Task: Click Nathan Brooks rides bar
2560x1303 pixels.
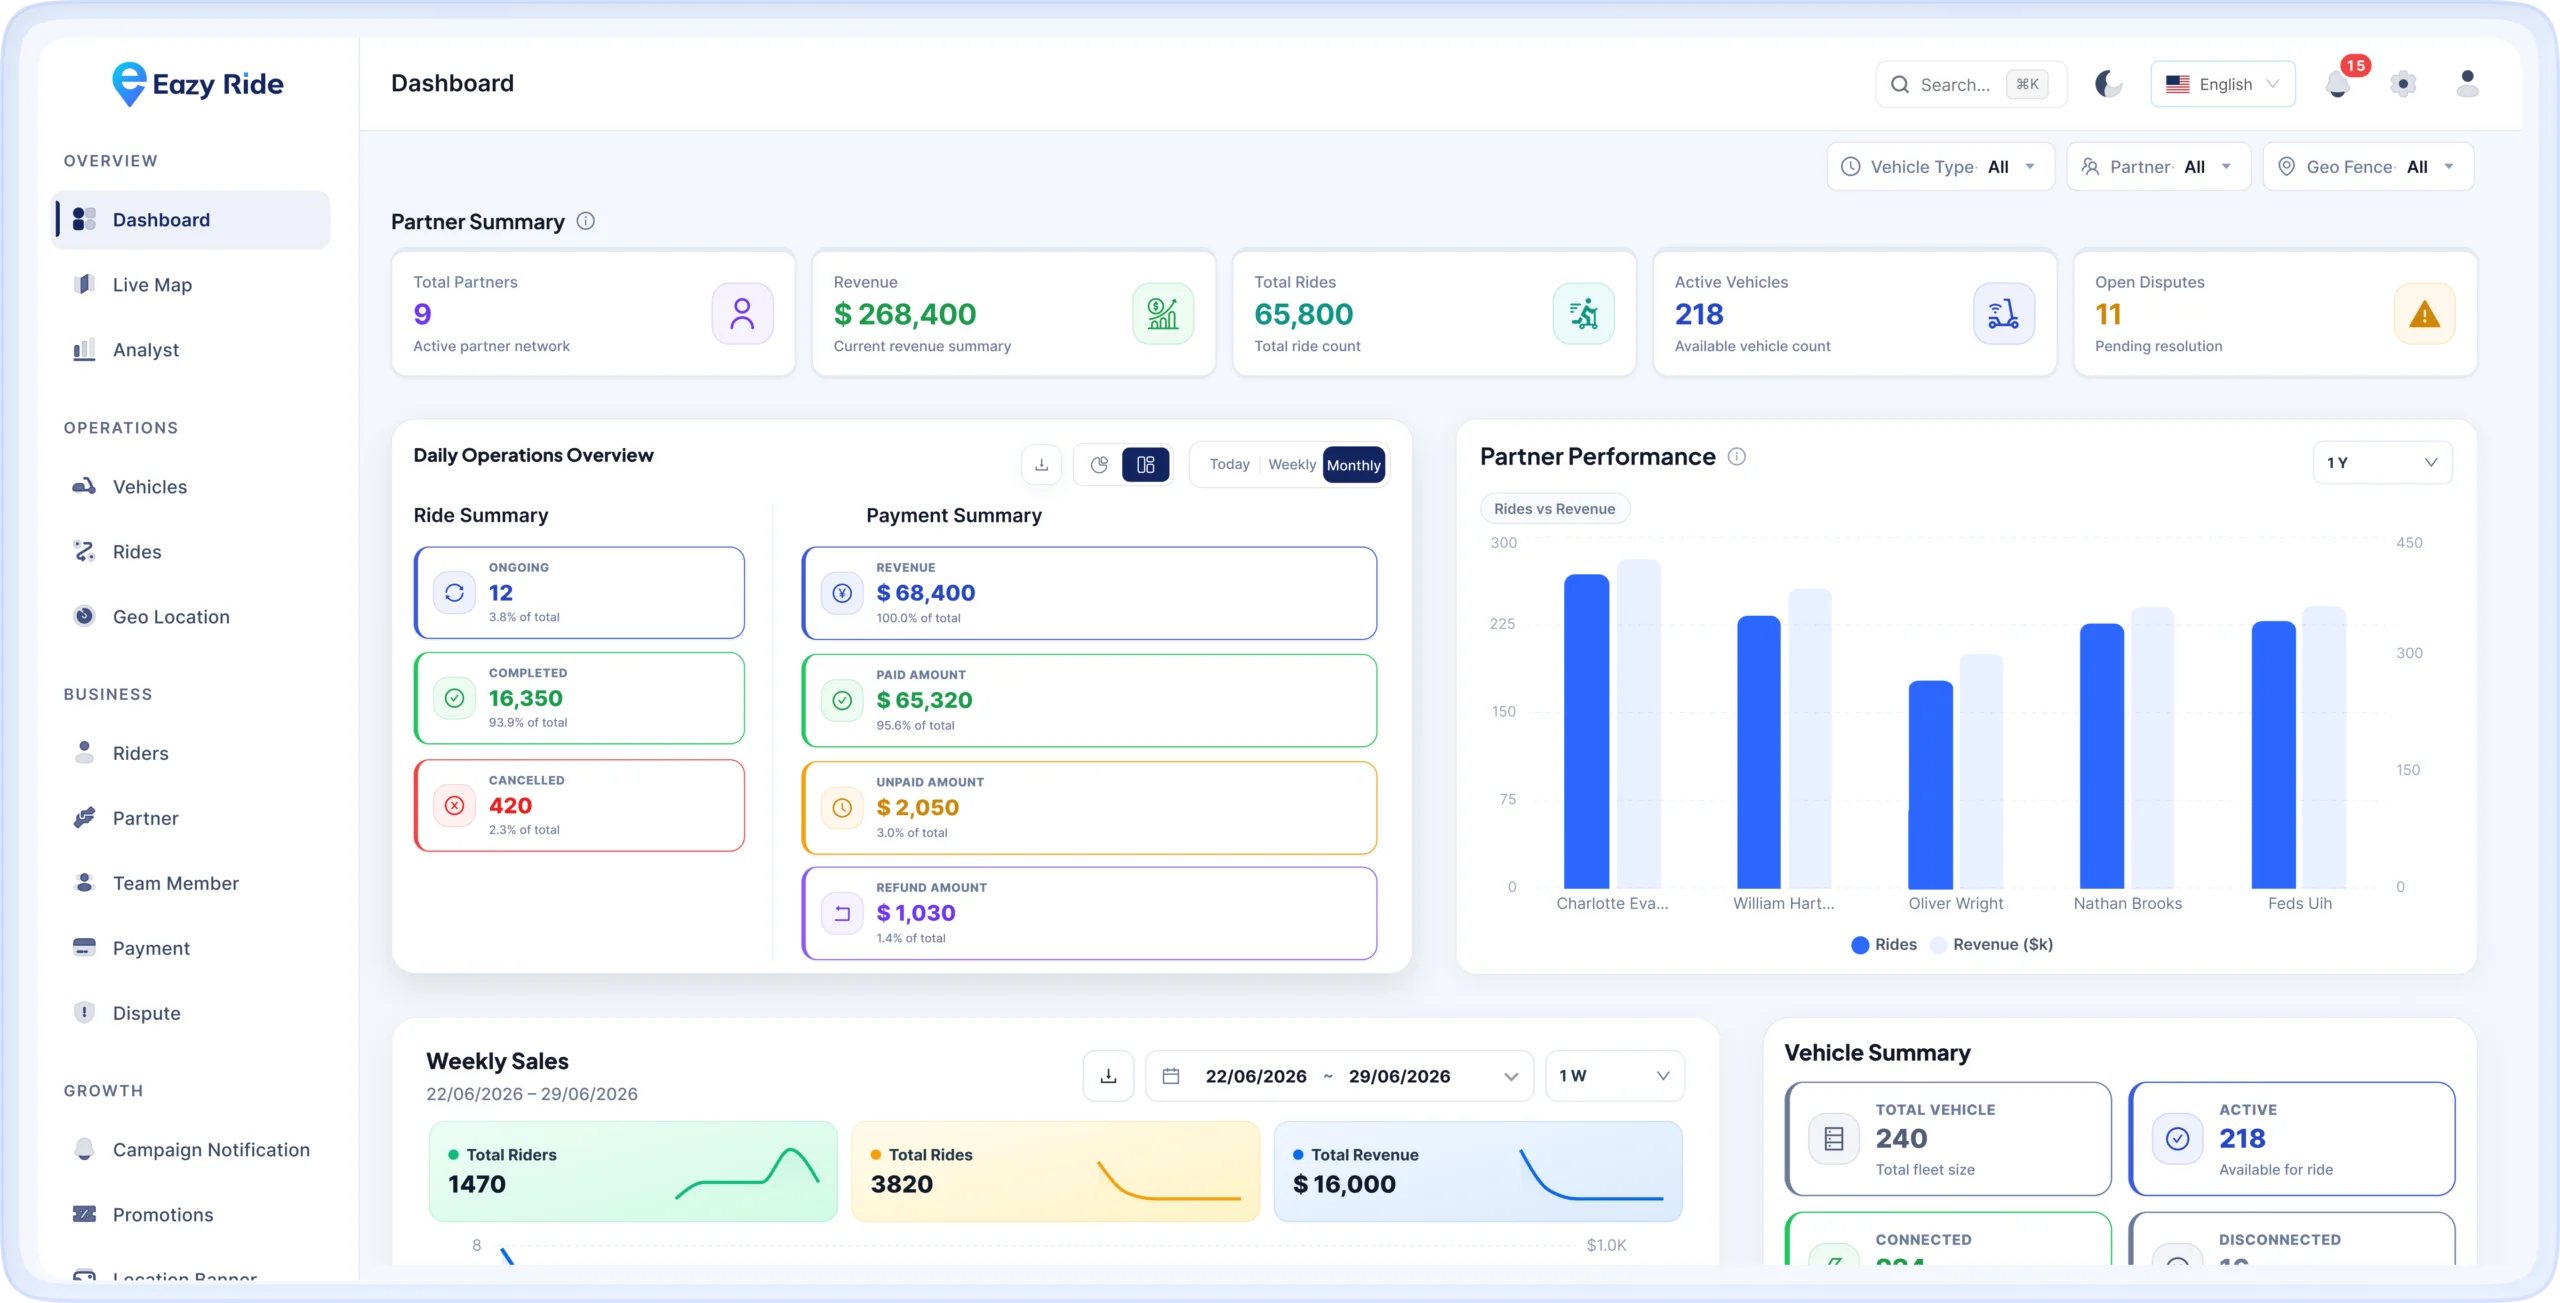Action: point(2102,756)
